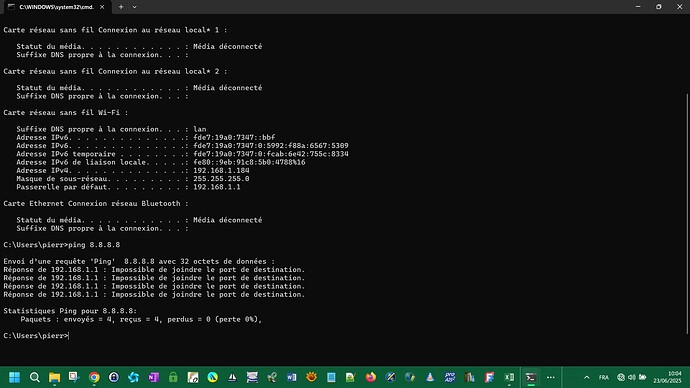
Task: Open File Explorer from taskbar
Action: 54,377
